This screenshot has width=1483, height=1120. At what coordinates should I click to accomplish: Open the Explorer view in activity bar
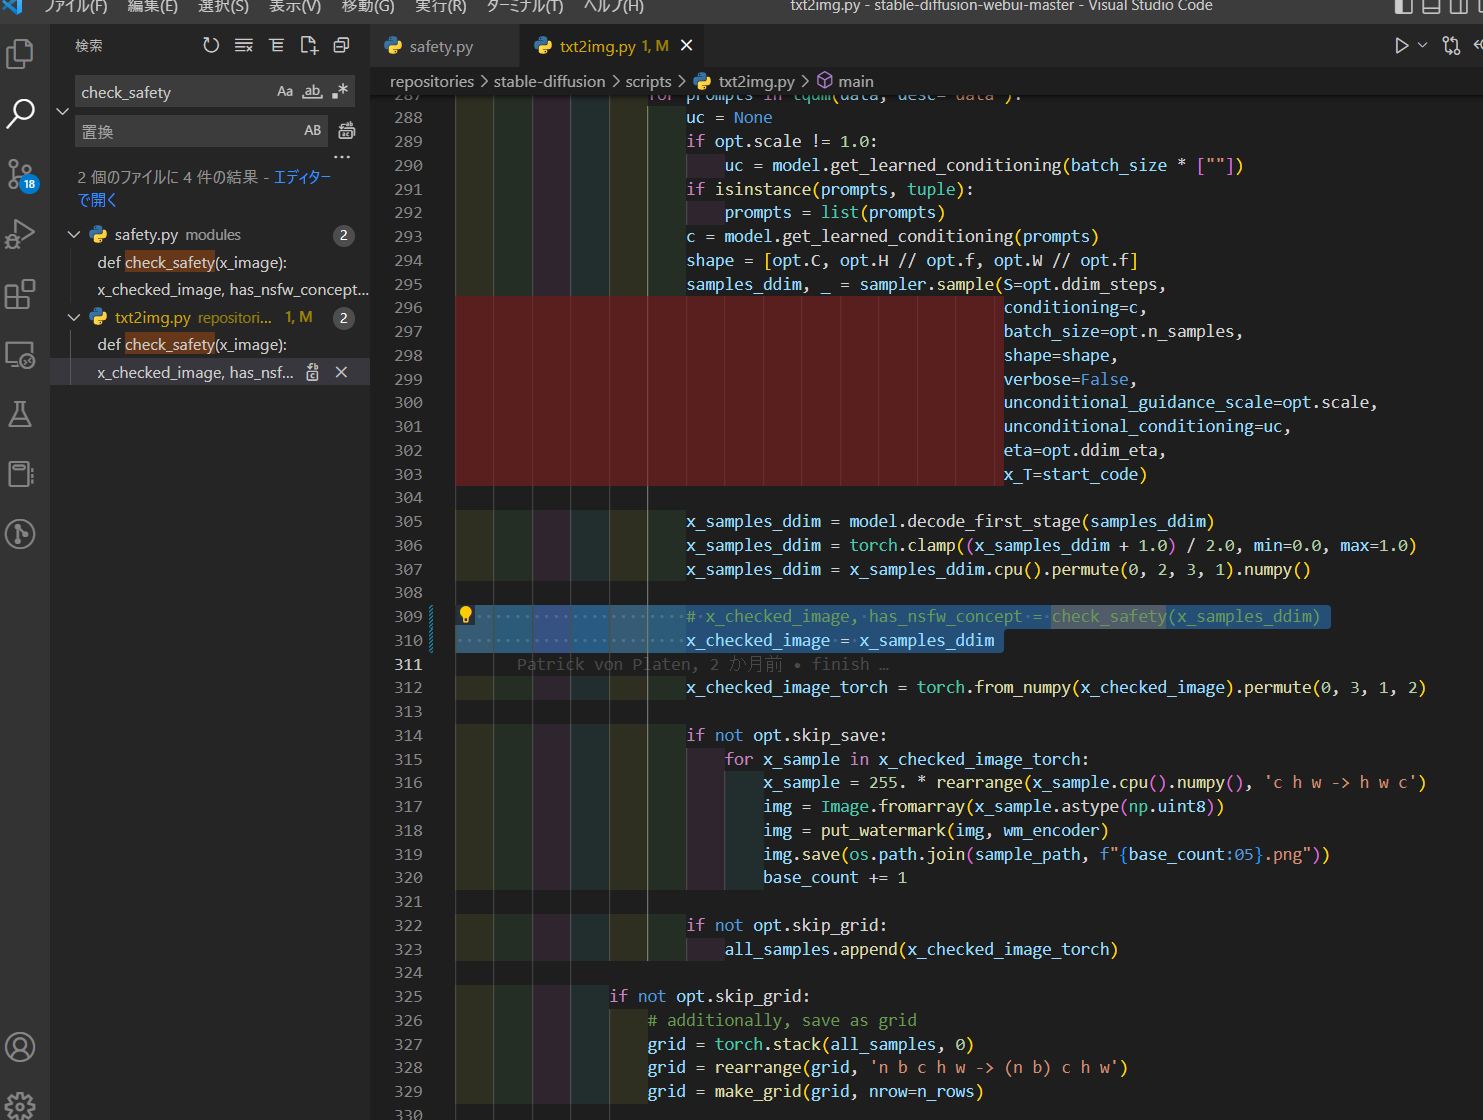pyautogui.click(x=20, y=53)
